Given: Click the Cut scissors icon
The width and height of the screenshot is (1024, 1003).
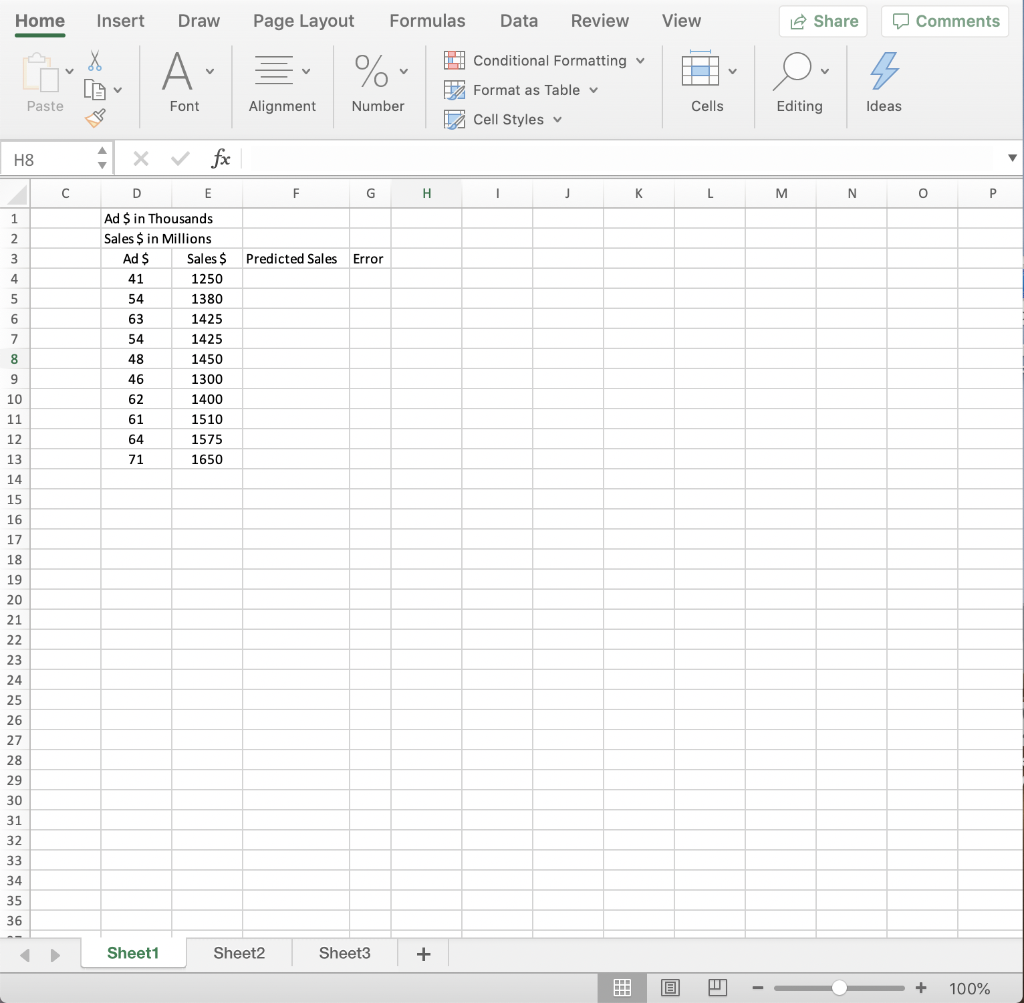Looking at the screenshot, I should tap(97, 60).
